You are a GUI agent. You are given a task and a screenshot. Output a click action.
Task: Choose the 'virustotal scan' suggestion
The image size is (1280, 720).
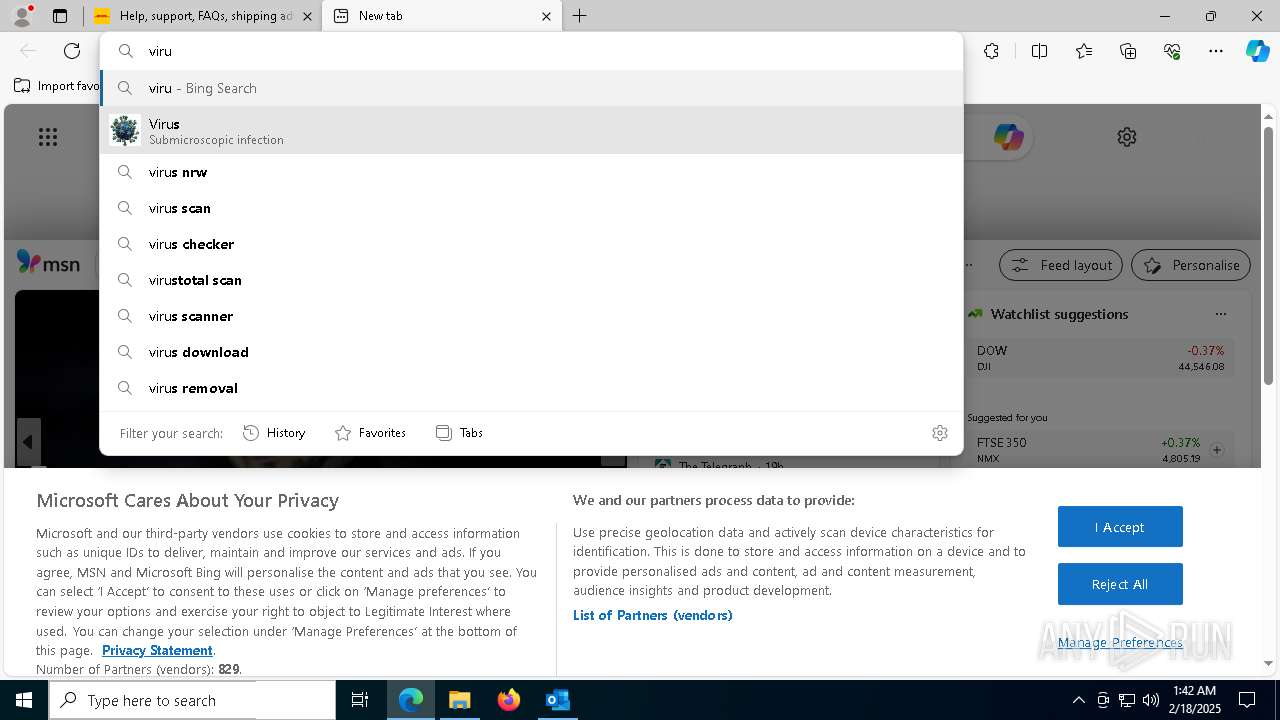[x=531, y=280]
